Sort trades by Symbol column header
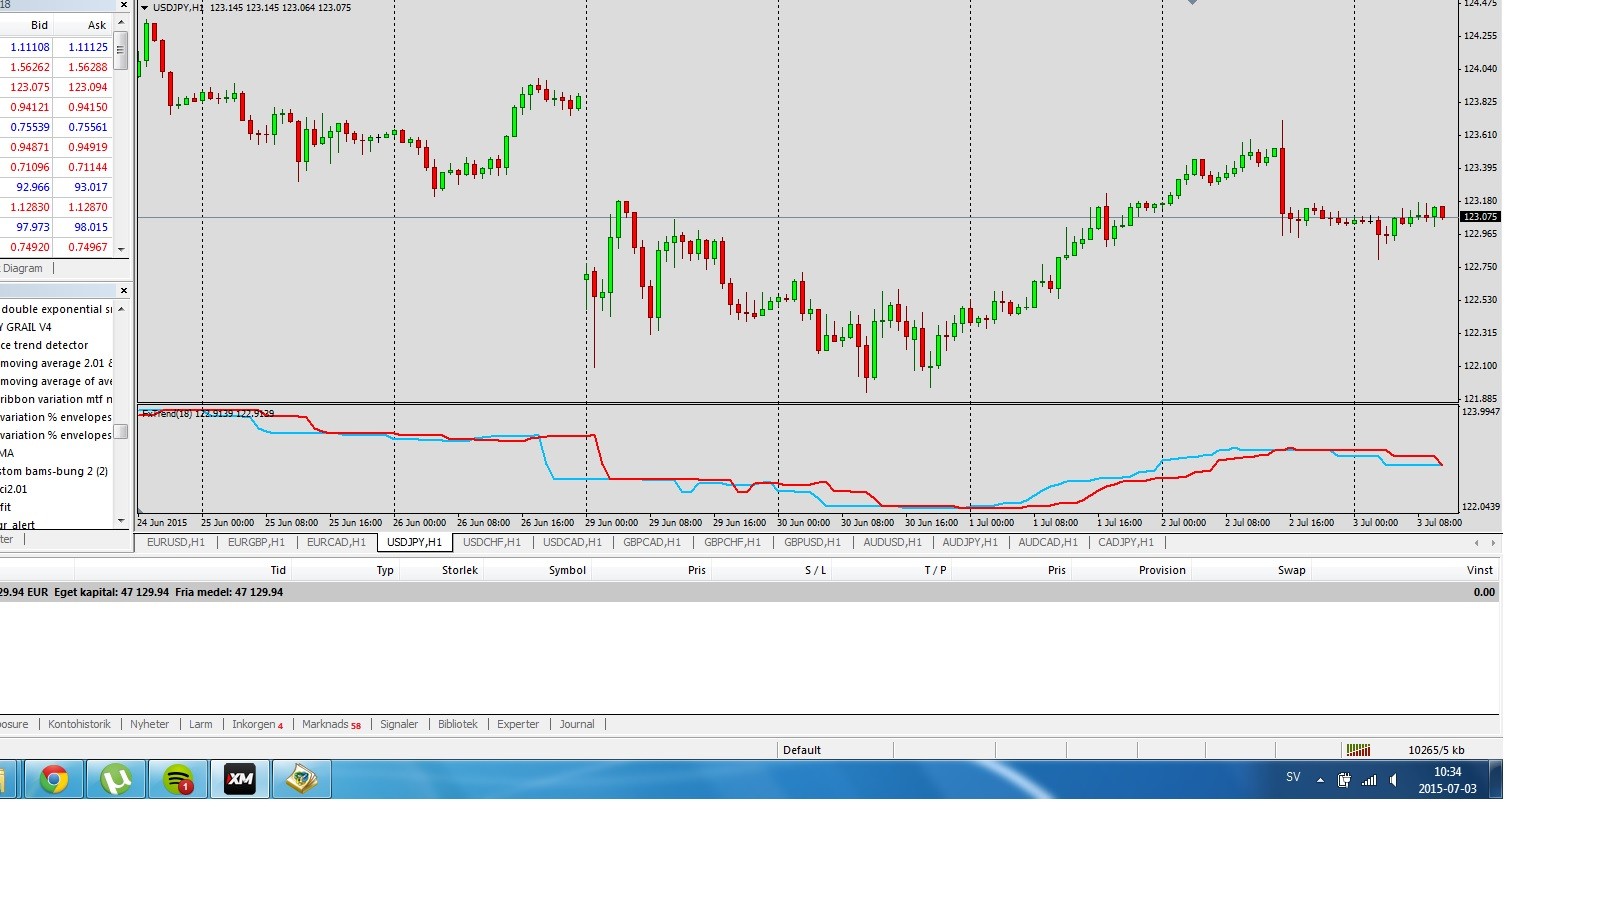The width and height of the screenshot is (1600, 900). click(567, 570)
